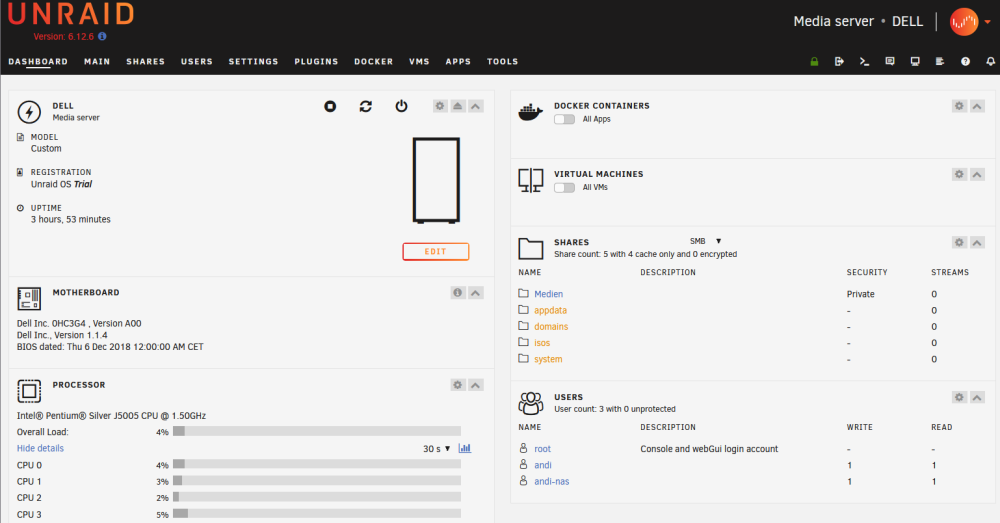1000x523 pixels.
Task: Collapse the Shares panel
Action: point(977,242)
